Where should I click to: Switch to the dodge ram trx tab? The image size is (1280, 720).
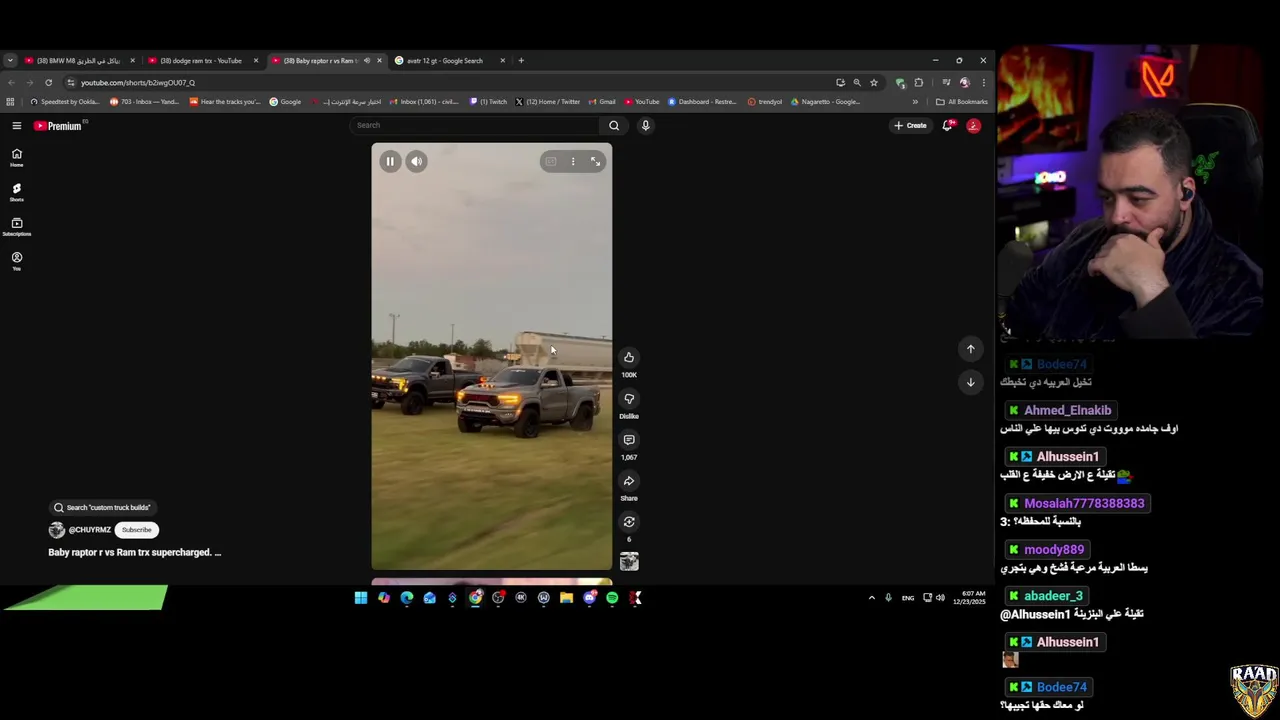[x=201, y=60]
